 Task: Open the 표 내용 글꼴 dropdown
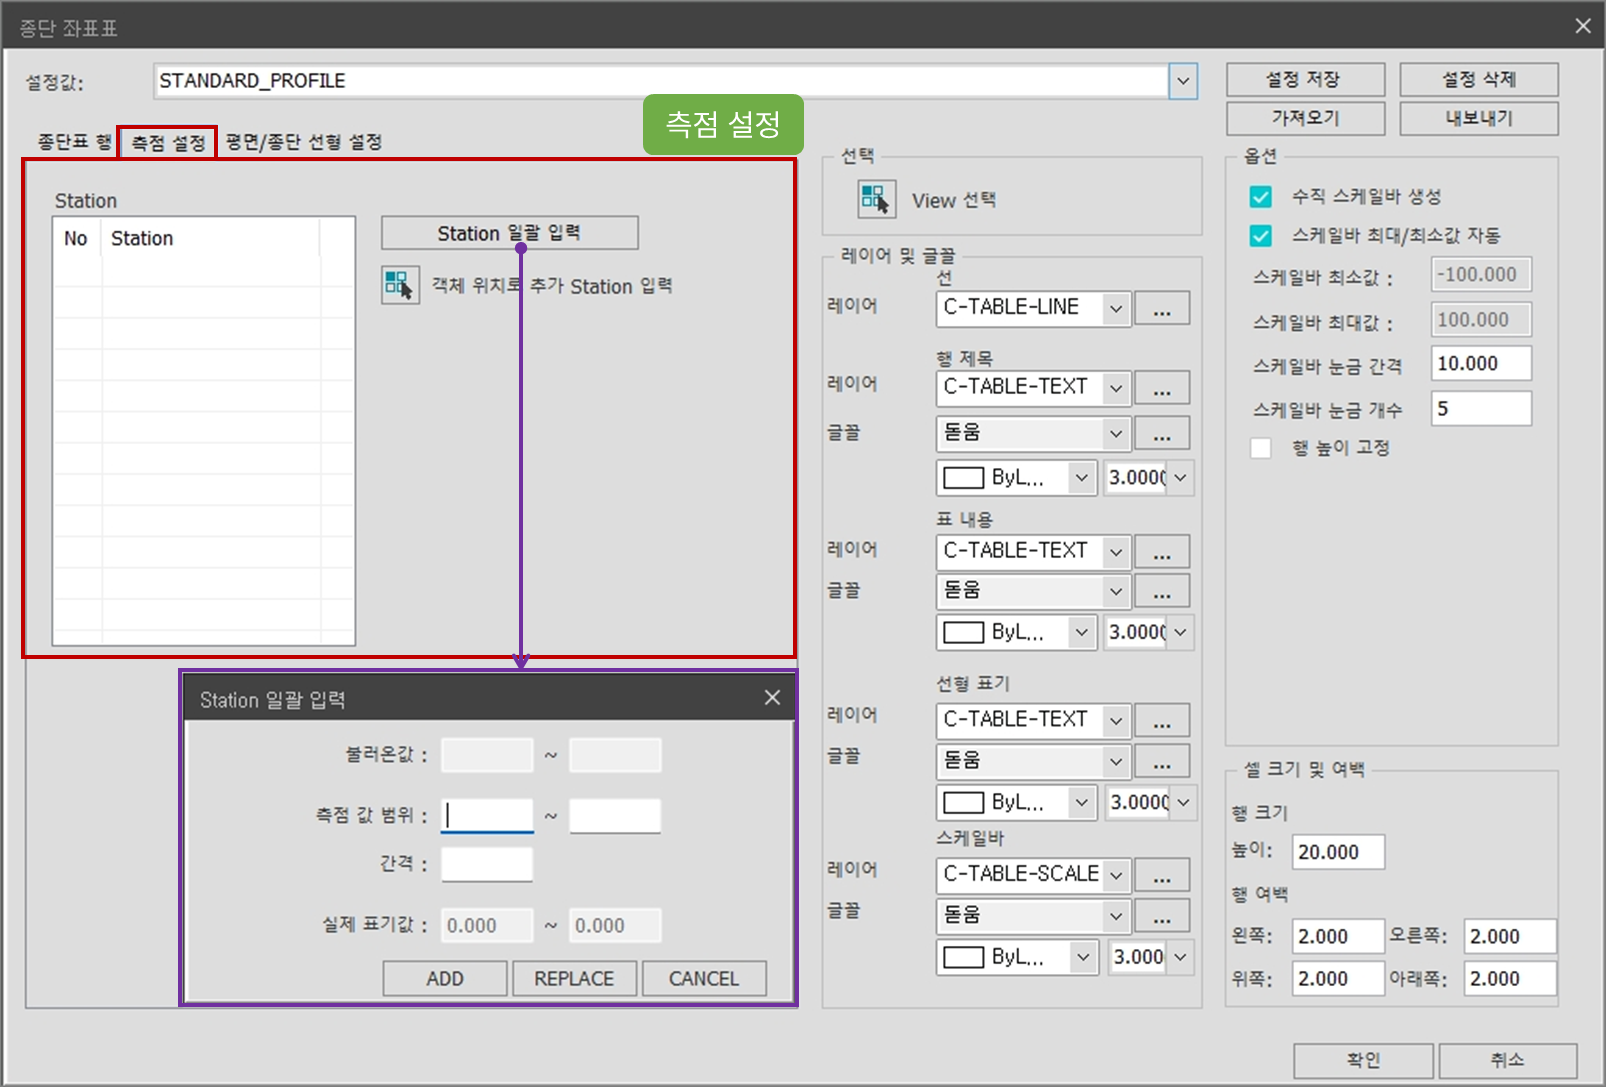tap(1116, 591)
